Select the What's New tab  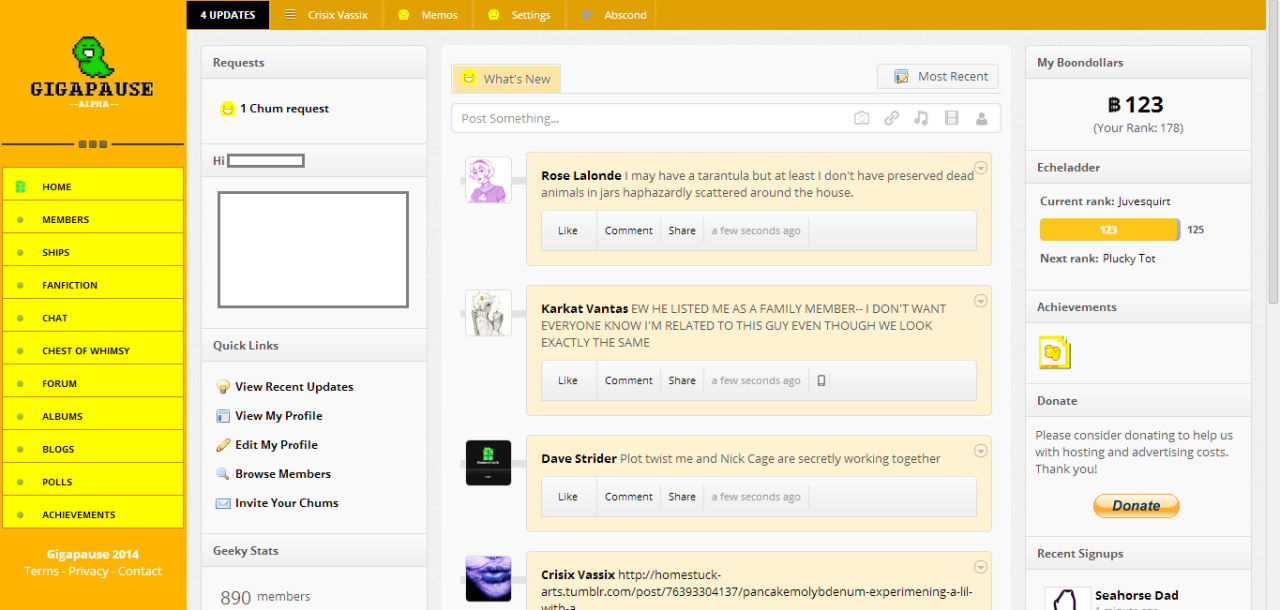pyautogui.click(x=506, y=79)
